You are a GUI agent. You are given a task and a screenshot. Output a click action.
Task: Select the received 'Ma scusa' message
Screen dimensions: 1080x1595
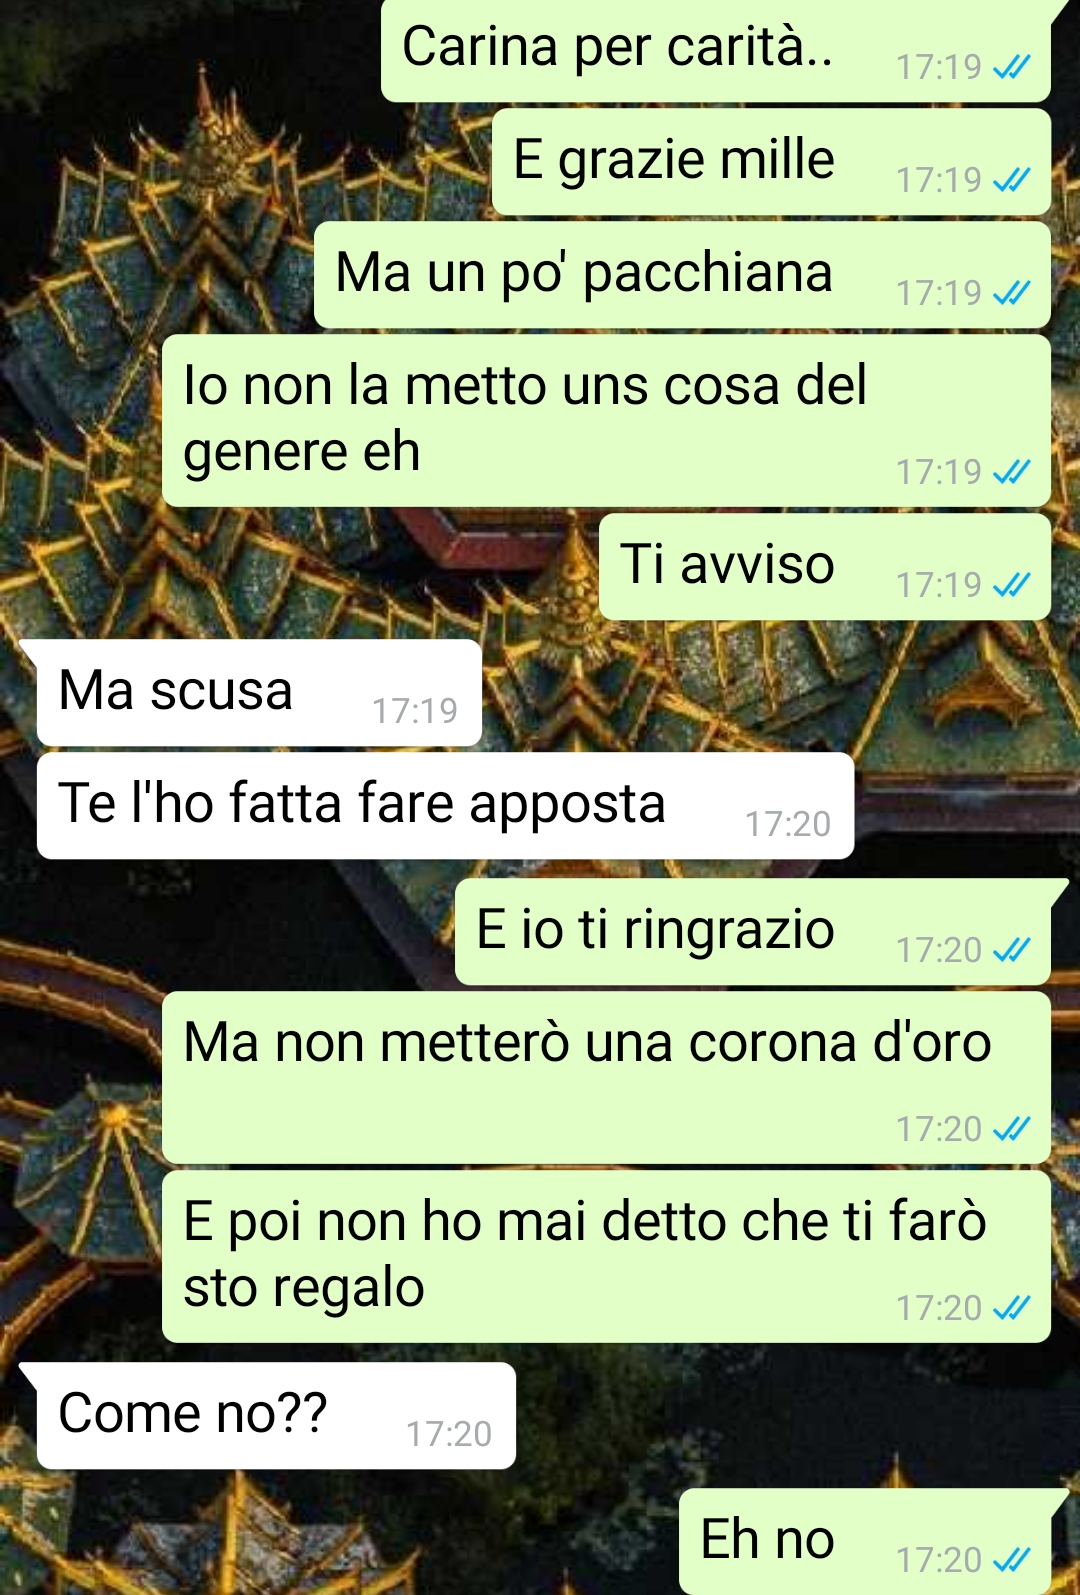(x=259, y=693)
